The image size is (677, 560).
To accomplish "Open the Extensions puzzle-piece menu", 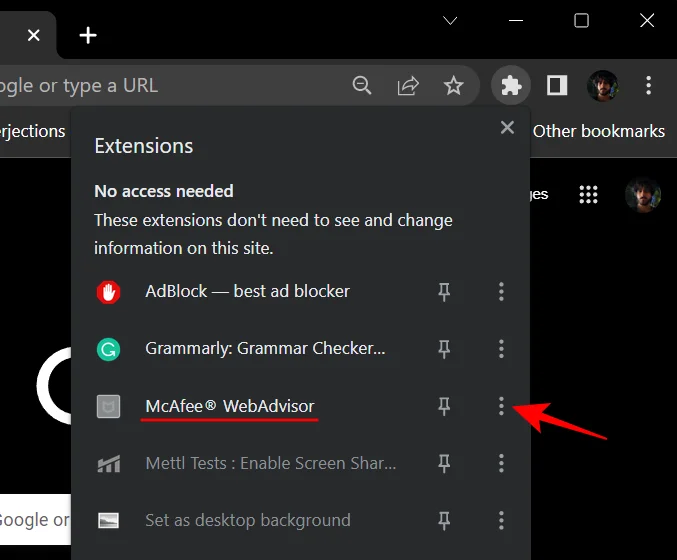I will coord(511,85).
